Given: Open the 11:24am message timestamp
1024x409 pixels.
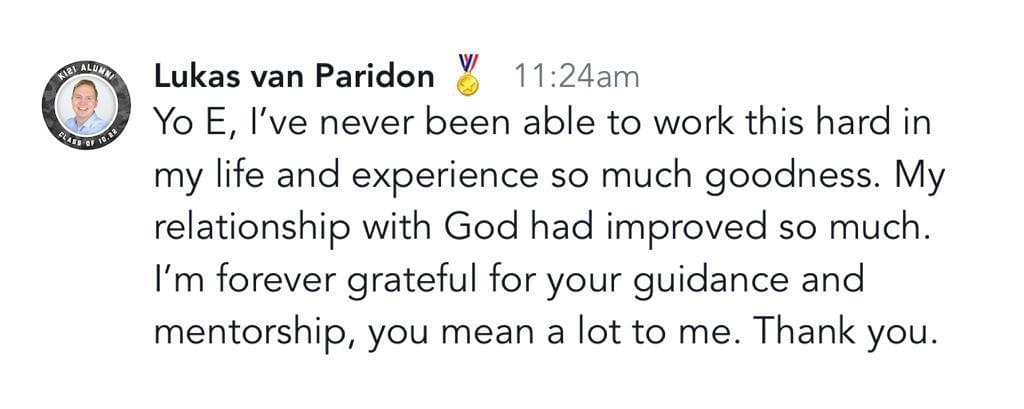Looking at the screenshot, I should [x=577, y=77].
